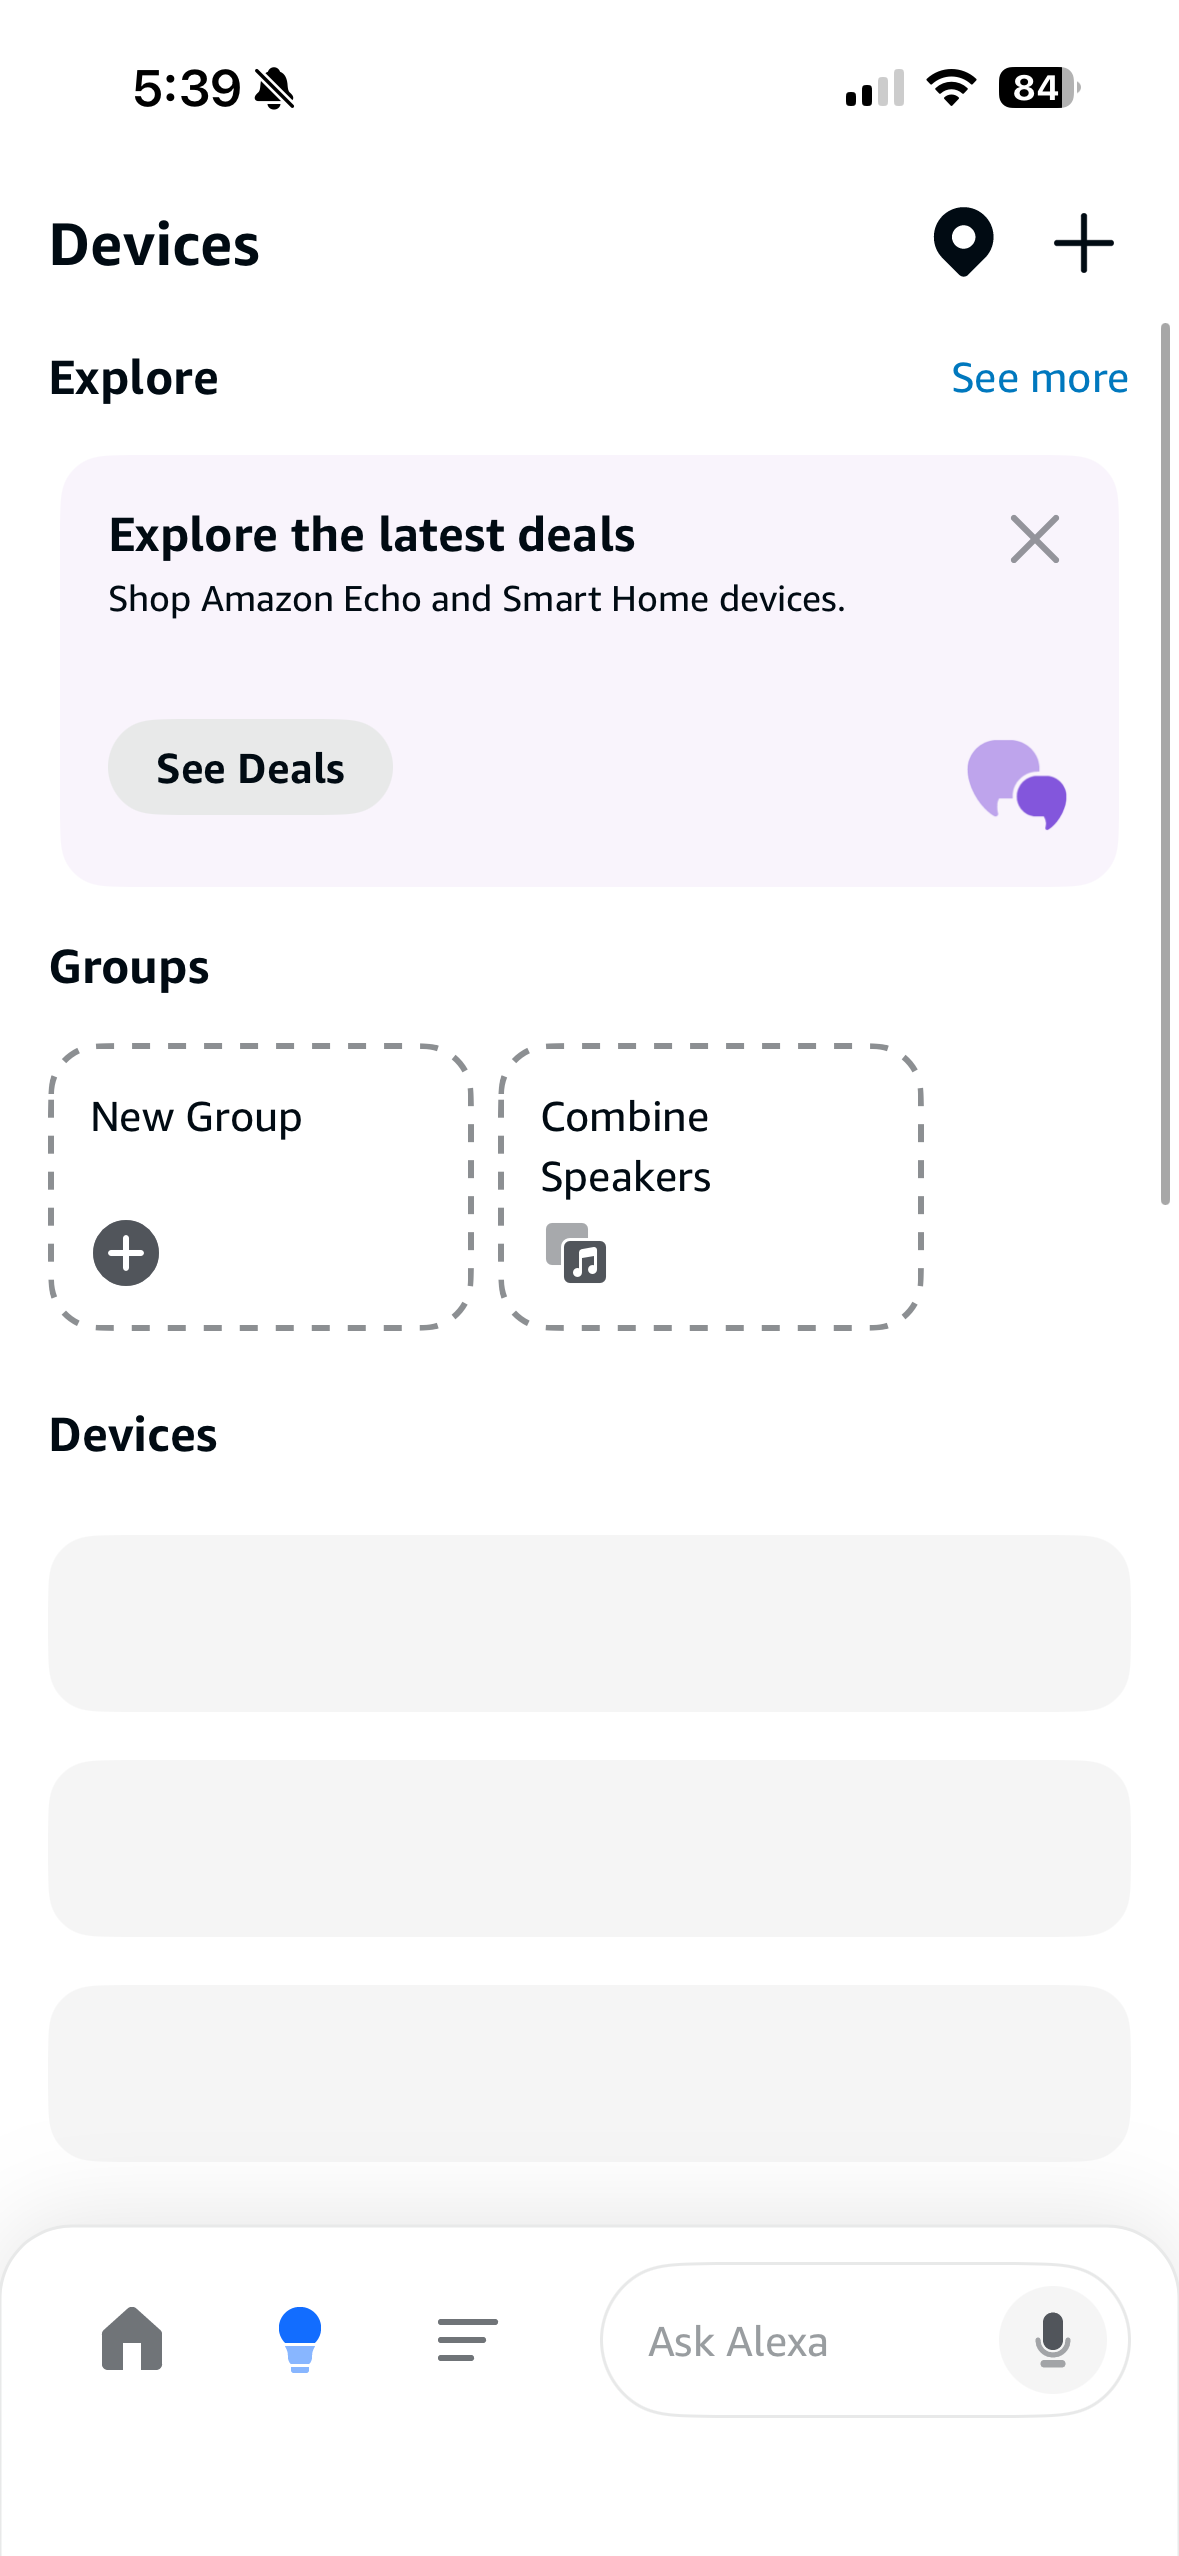Open the More menu tab
1179x2556 pixels.
coord(467,2339)
